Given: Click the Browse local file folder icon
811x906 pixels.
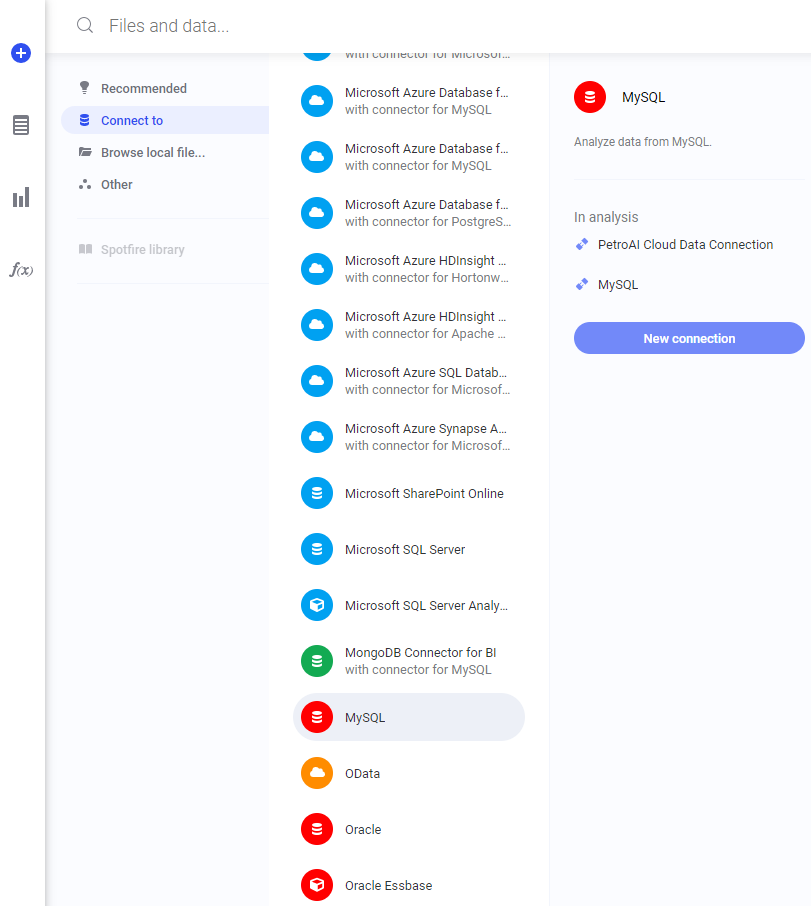Looking at the screenshot, I should pyautogui.click(x=85, y=152).
